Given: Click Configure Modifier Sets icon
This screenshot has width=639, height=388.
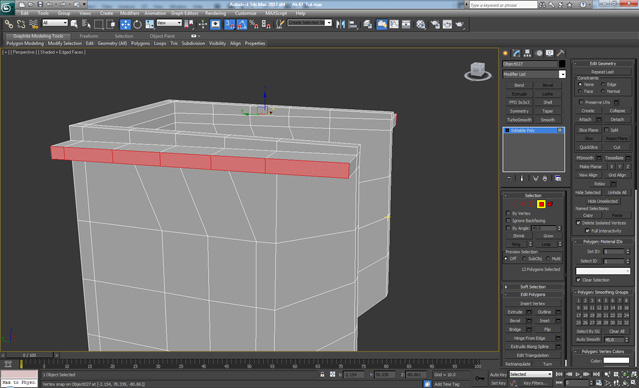Looking at the screenshot, I should (558, 179).
